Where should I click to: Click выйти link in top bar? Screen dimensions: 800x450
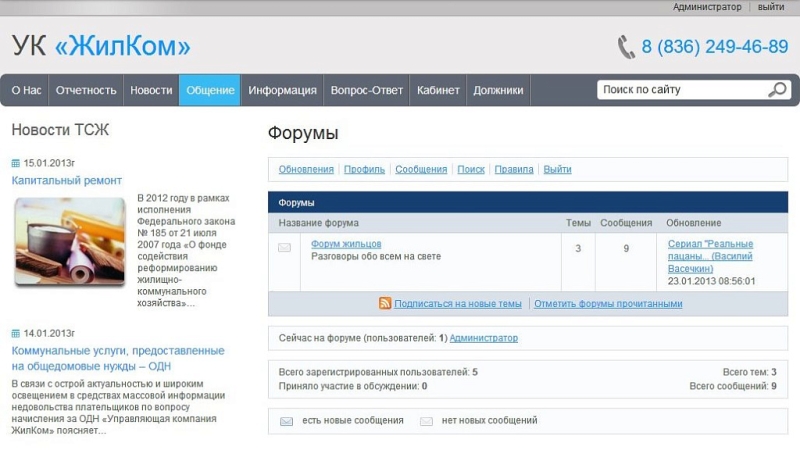(771, 7)
